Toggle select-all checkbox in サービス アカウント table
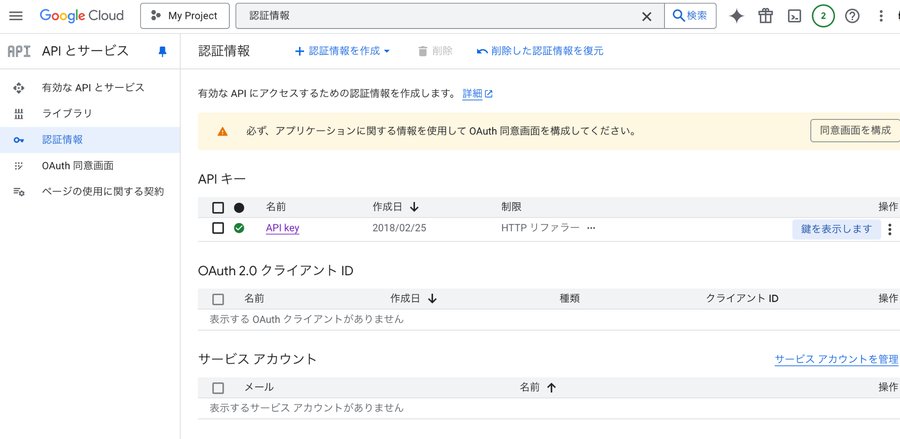The height and width of the screenshot is (439, 900). [x=218, y=387]
